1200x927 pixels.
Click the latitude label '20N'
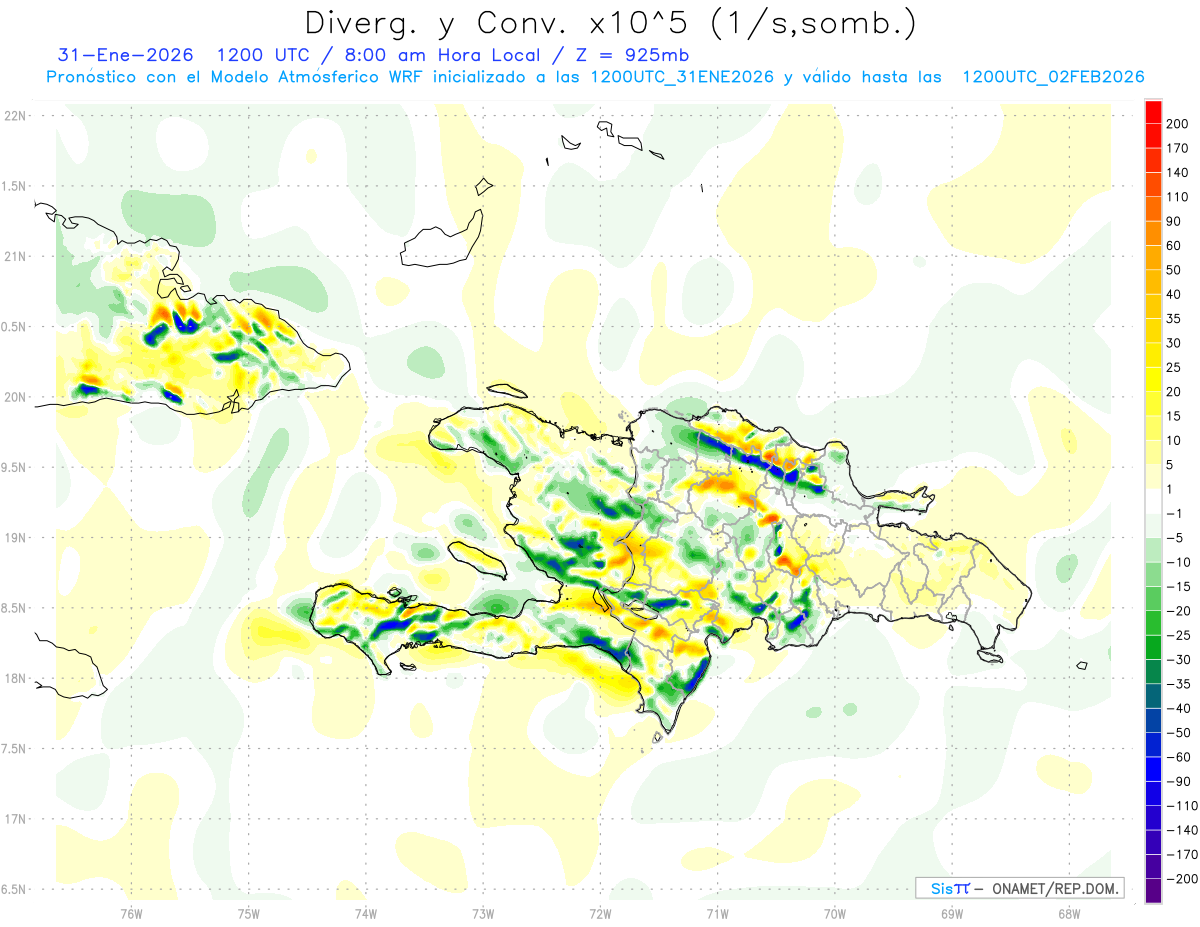(15, 397)
